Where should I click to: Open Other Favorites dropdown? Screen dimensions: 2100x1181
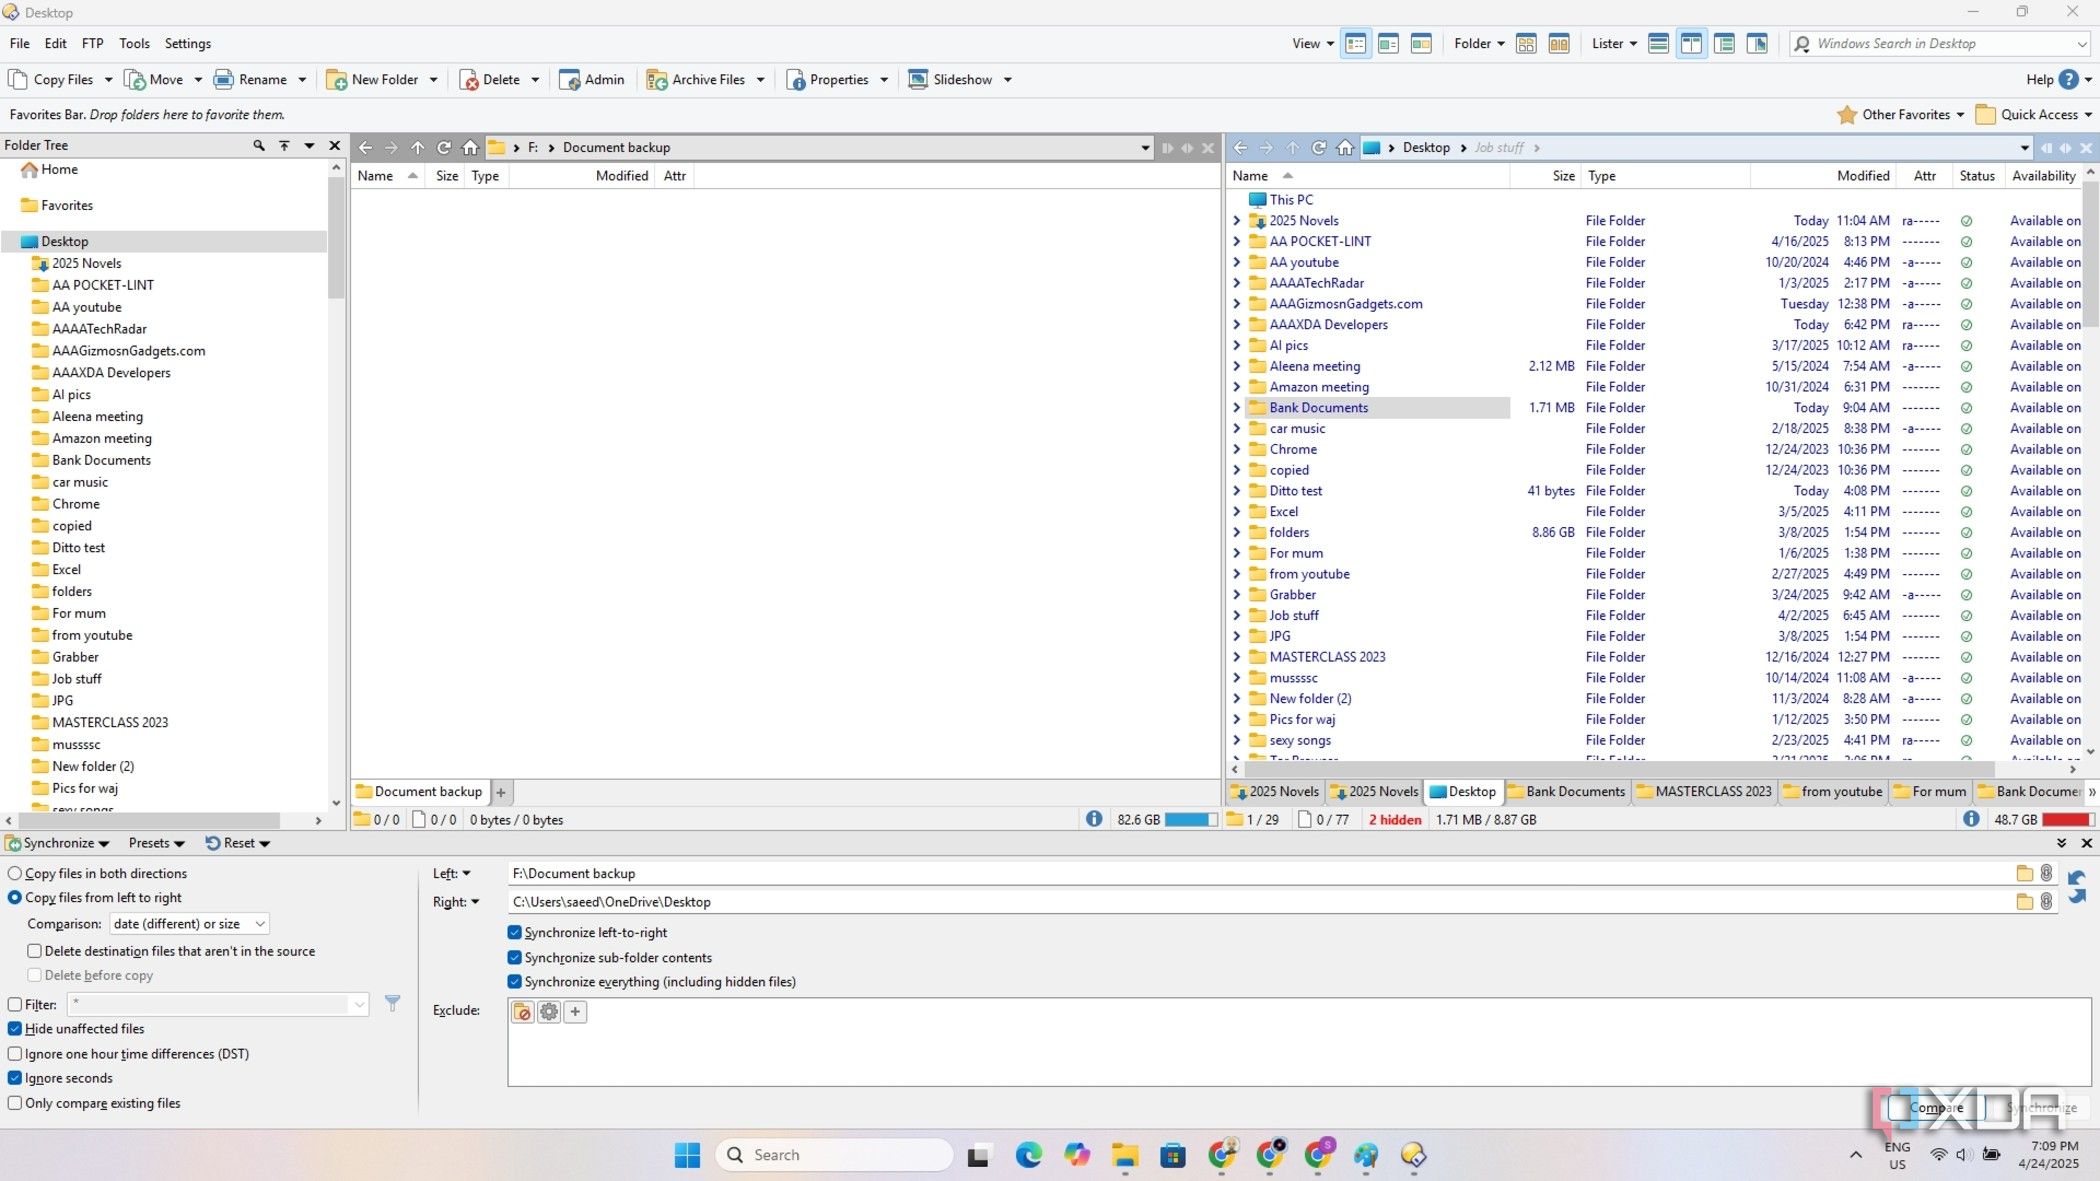[1900, 115]
